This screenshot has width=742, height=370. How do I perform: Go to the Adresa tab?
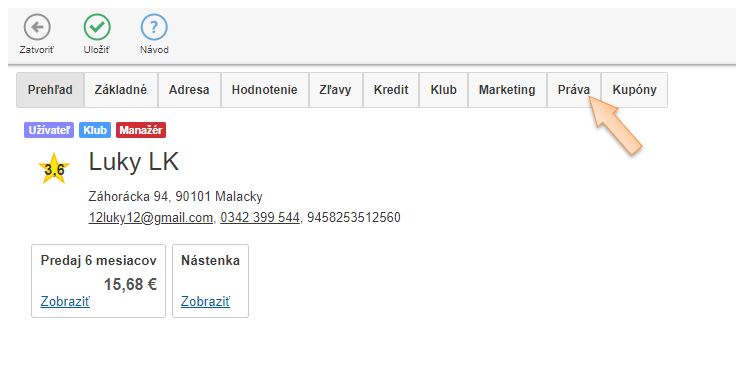tap(189, 90)
